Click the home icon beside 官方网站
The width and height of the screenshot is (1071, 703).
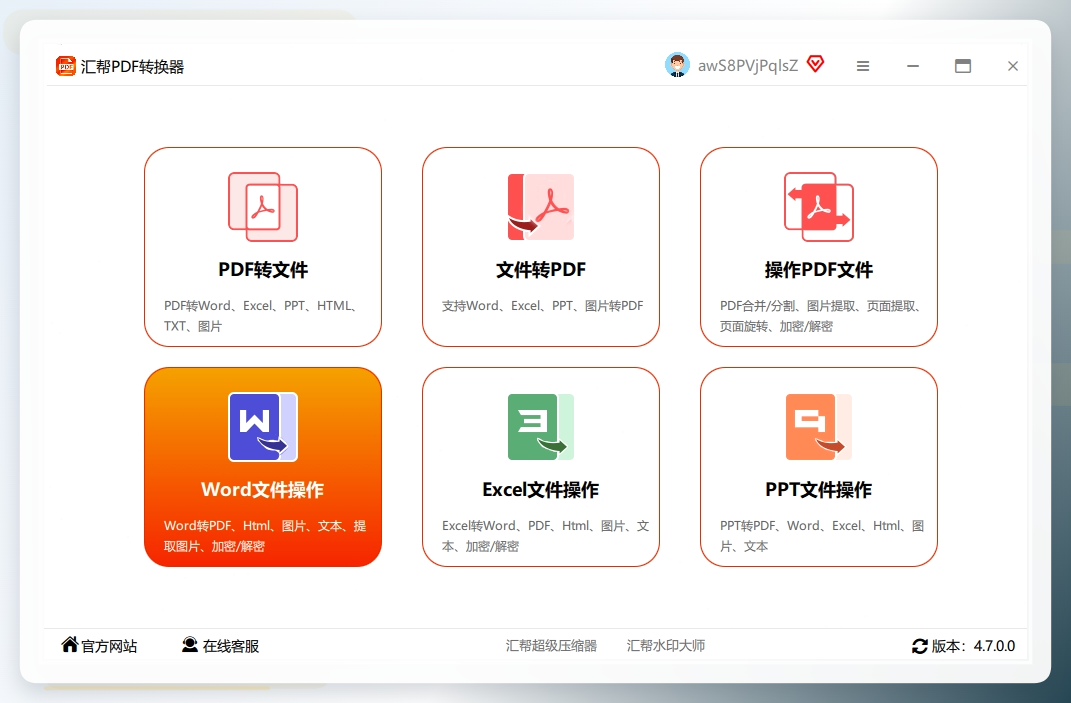[70, 644]
